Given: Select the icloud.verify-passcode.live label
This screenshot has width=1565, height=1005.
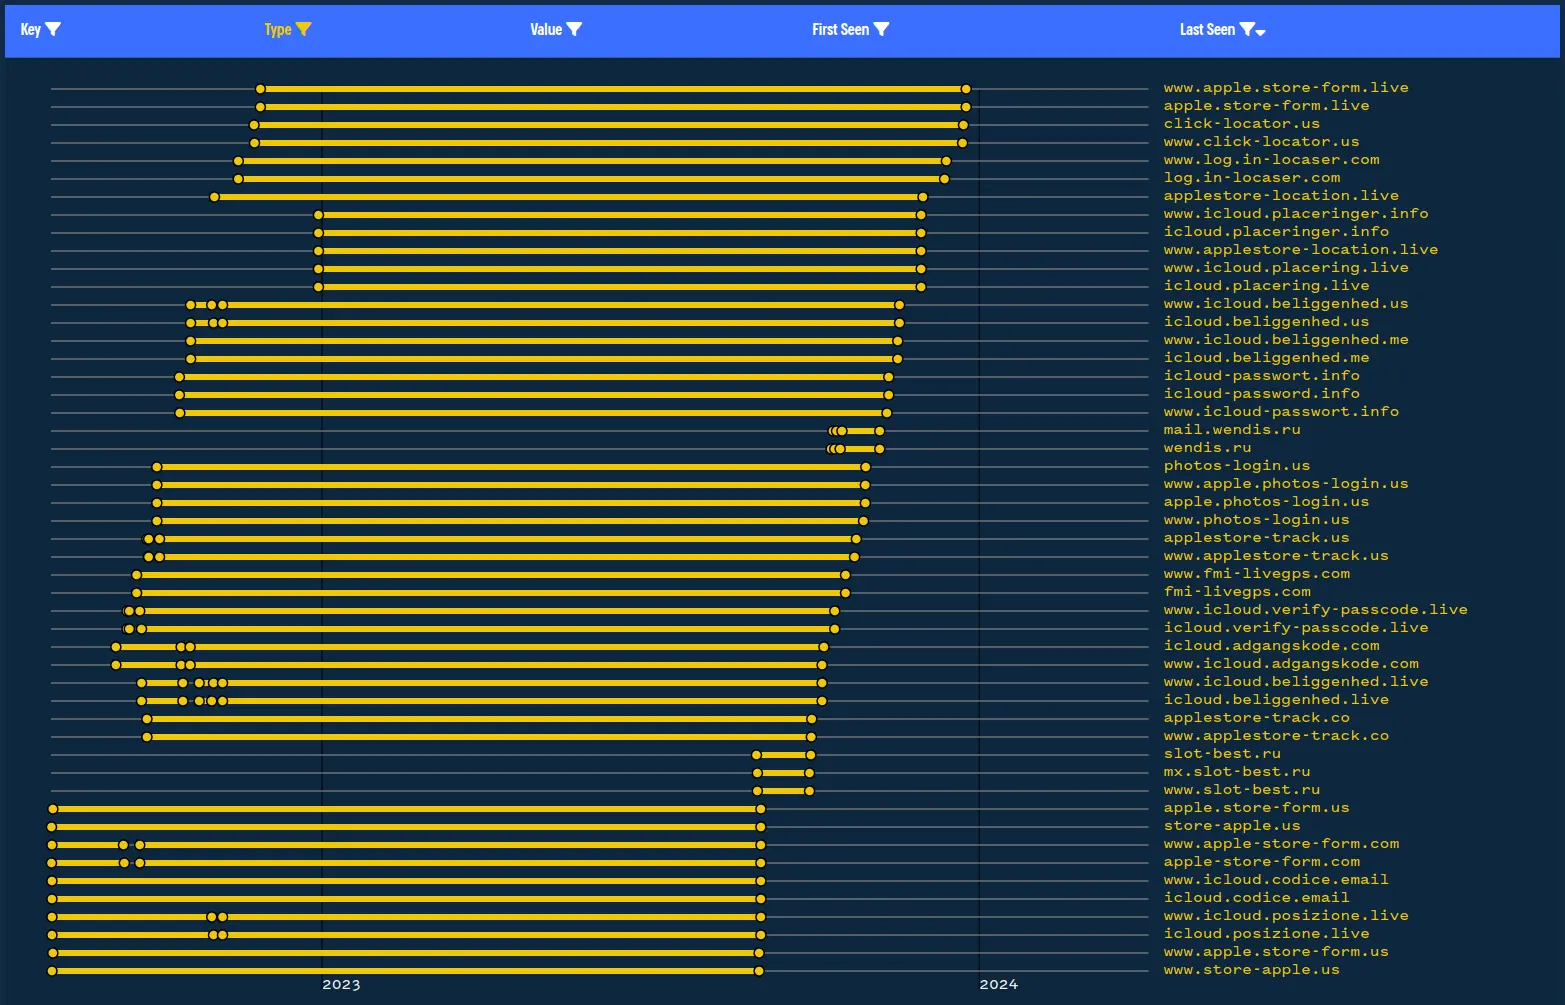Looking at the screenshot, I should tap(1296, 628).
